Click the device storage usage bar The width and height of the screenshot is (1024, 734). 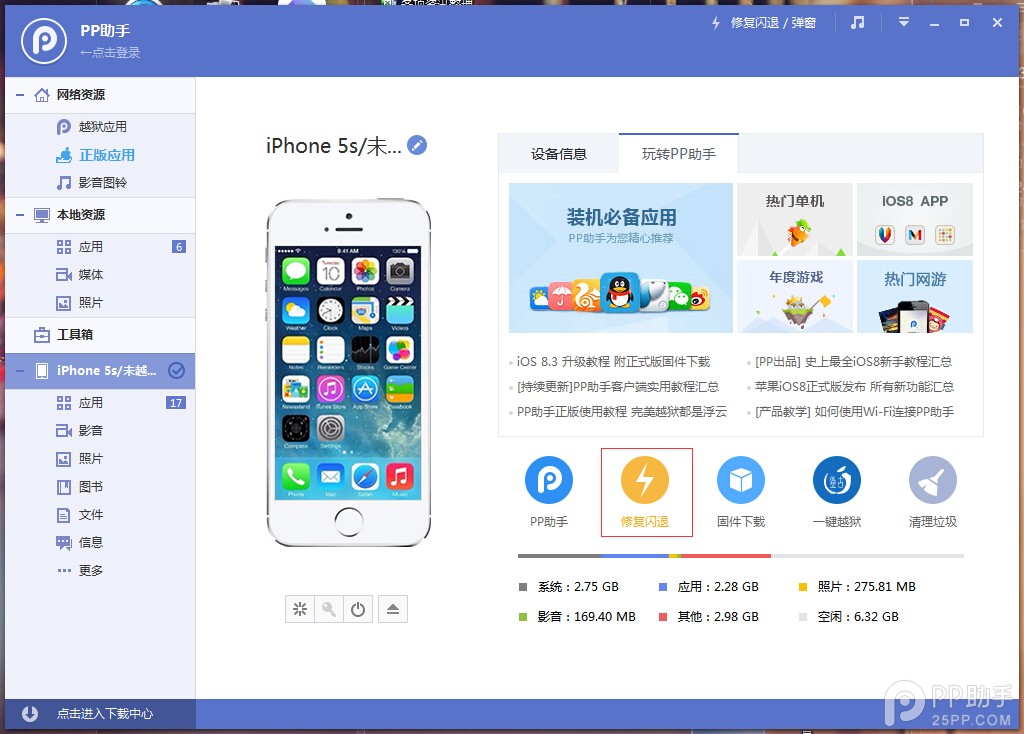(740, 556)
